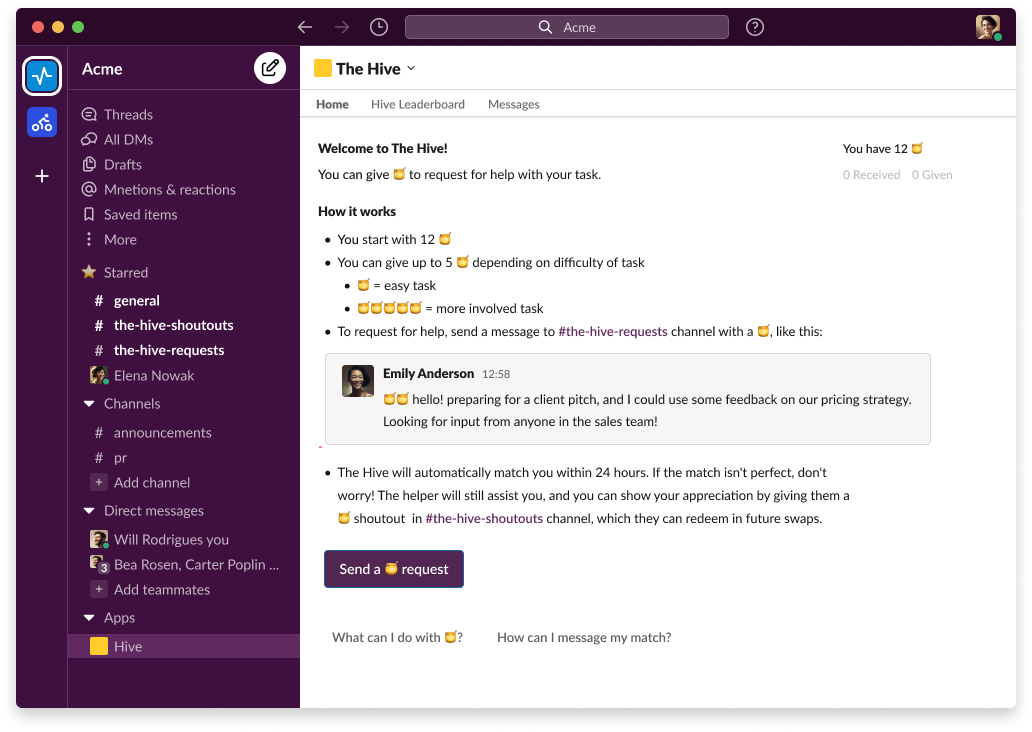This screenshot has width=1032, height=732.
Task: Collapse the Direct messages section
Action: point(89,511)
